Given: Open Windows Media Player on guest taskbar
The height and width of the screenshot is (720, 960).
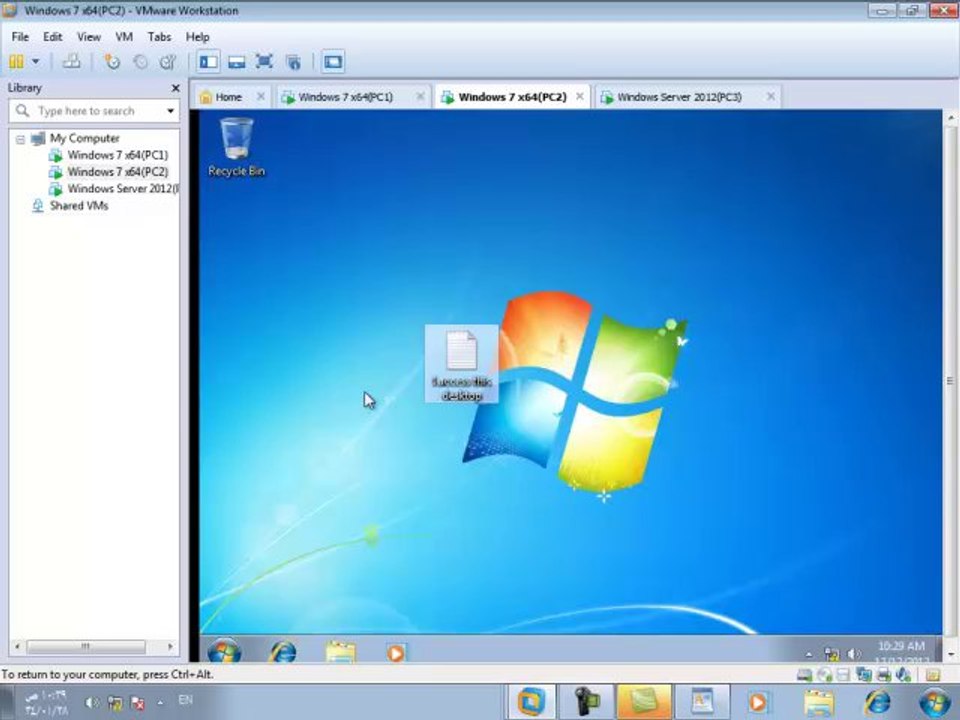Looking at the screenshot, I should 396,653.
